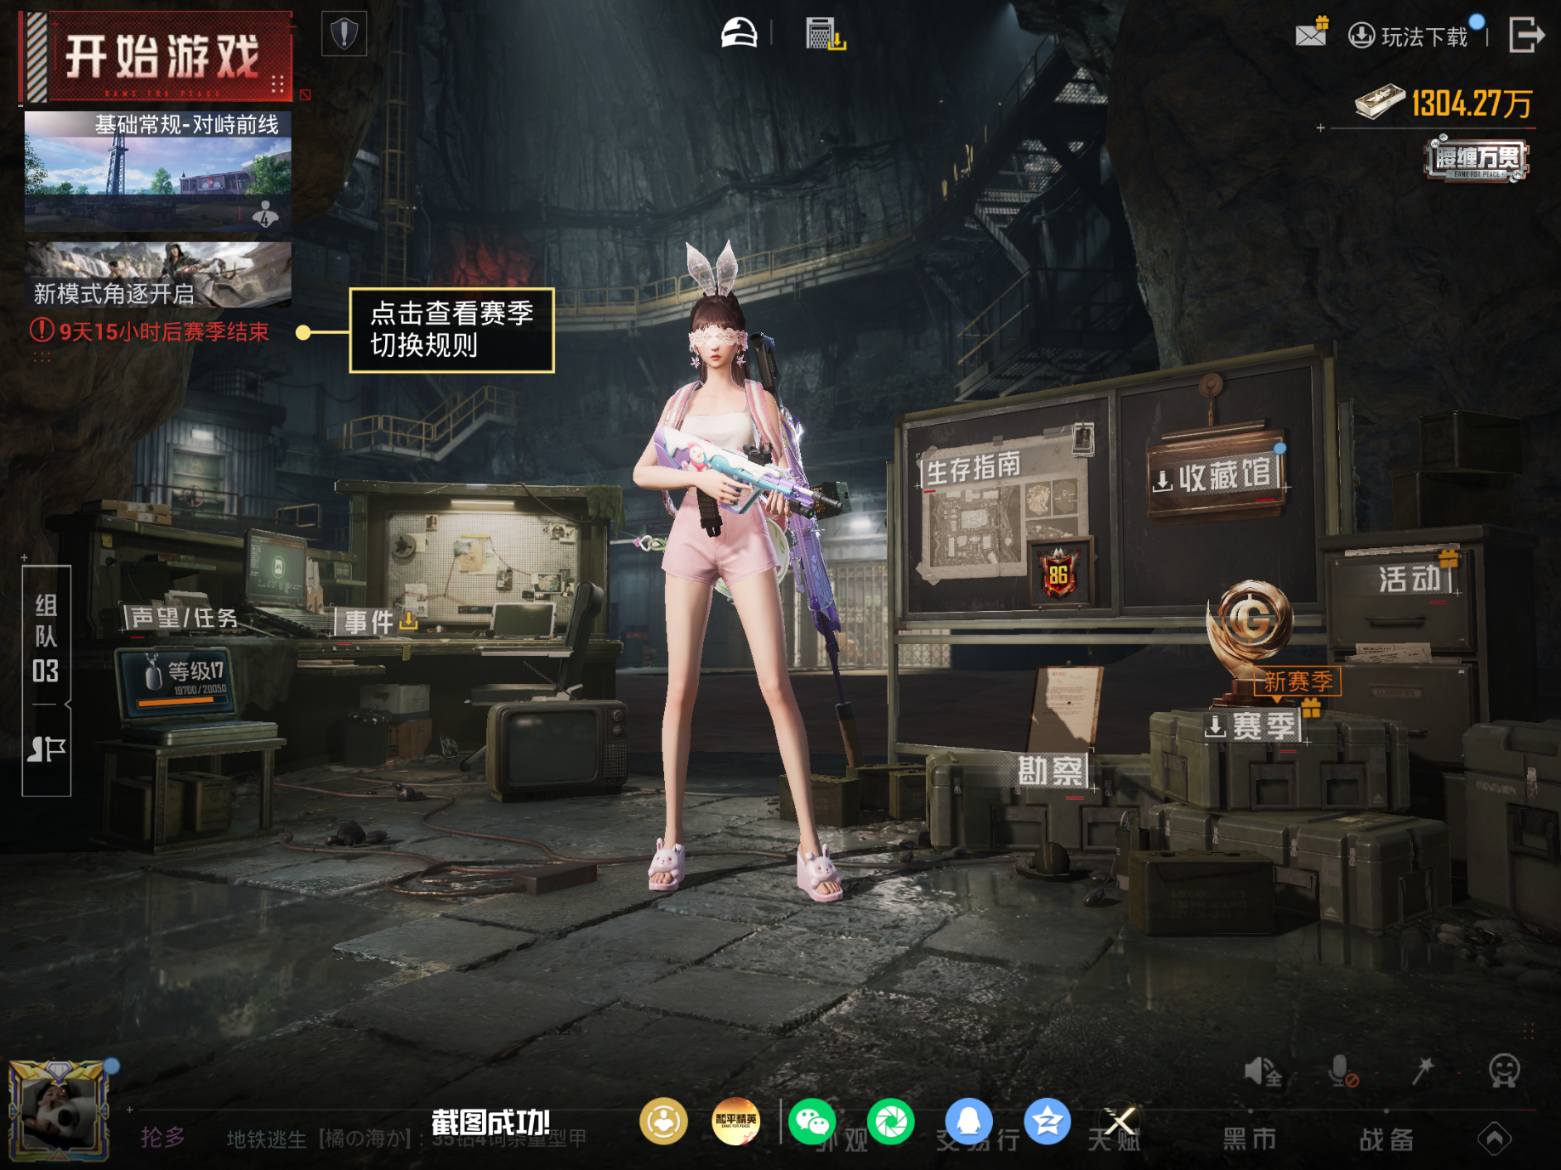Switch to the 黑市 black market tab
Screen dimensions: 1561x1170
click(1250, 1138)
